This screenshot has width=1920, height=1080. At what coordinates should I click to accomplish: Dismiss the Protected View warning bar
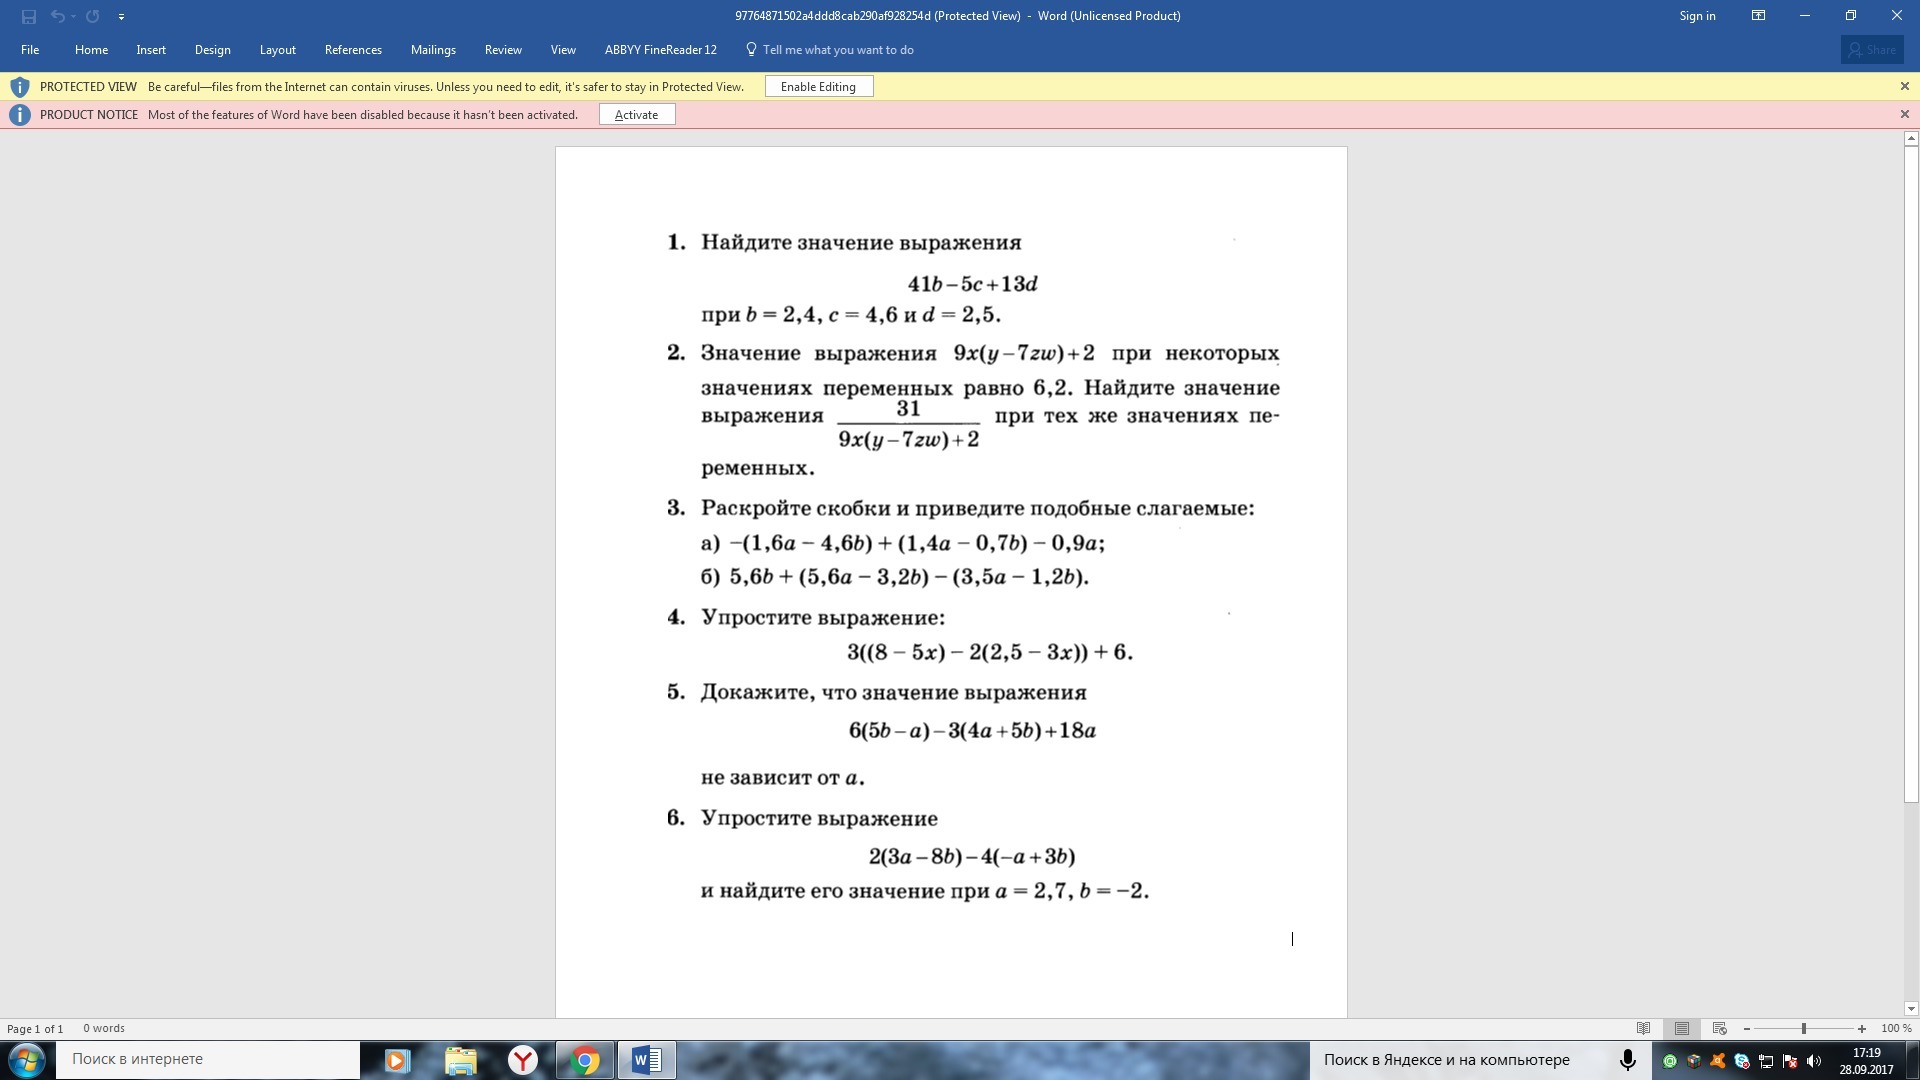point(1904,87)
